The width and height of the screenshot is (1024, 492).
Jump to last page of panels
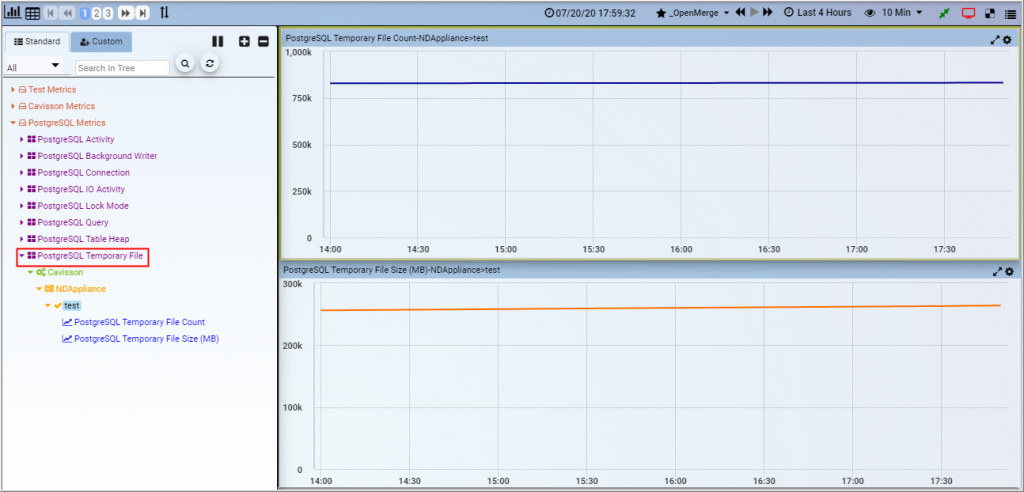[142, 13]
